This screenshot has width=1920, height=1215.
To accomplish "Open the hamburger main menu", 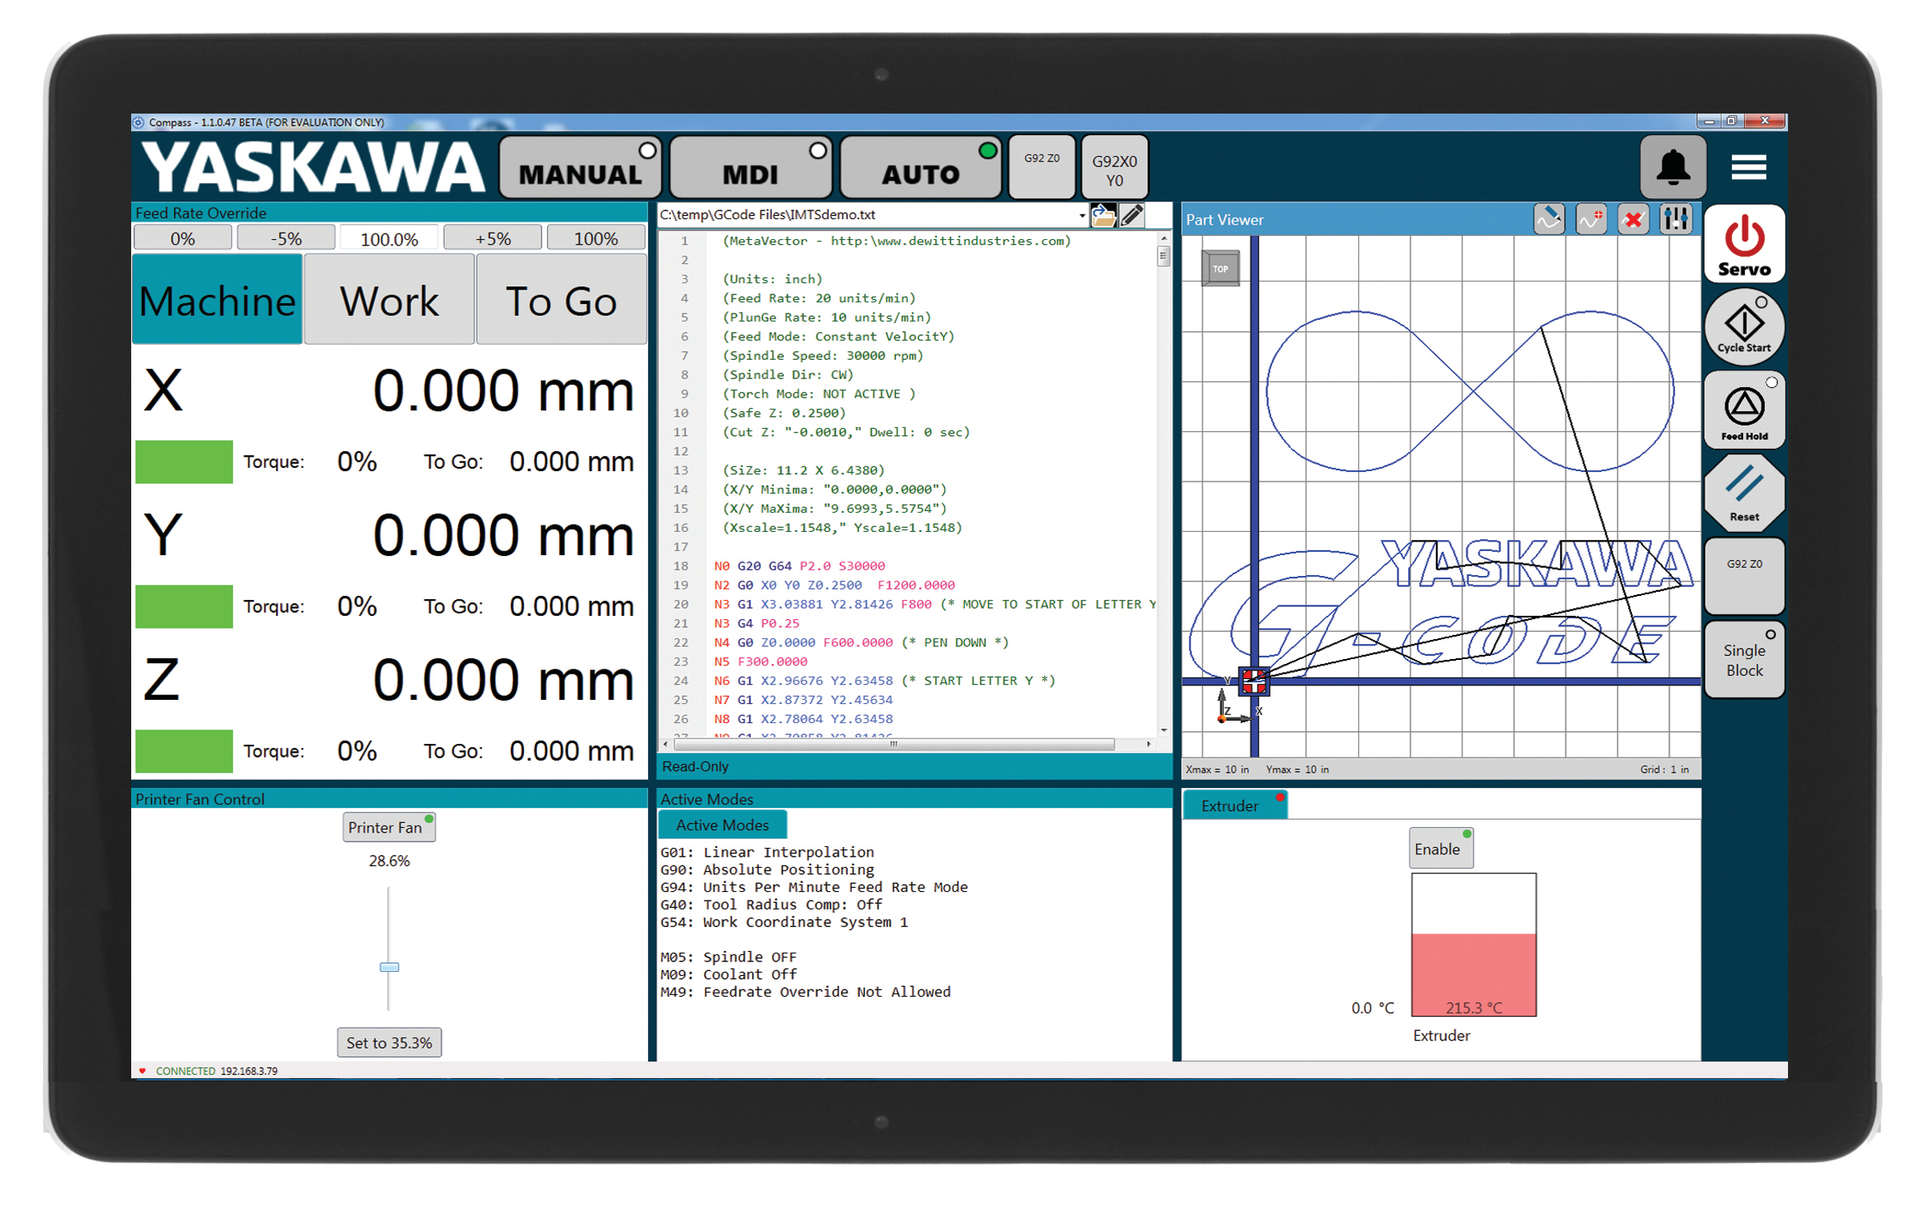I will [1748, 167].
